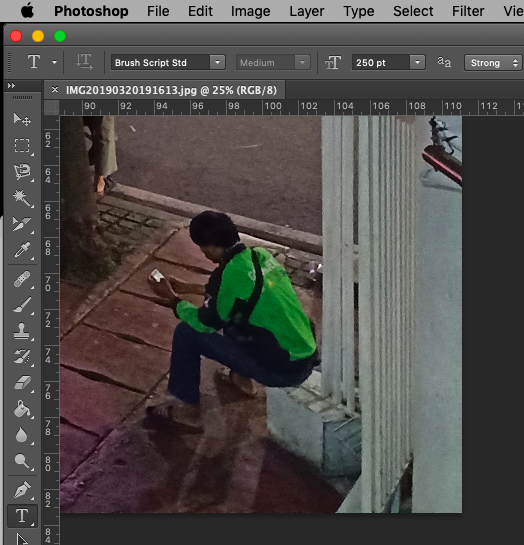Open the 250 pt font size dropdown
Screen dimensions: 524x545
[x=417, y=63]
